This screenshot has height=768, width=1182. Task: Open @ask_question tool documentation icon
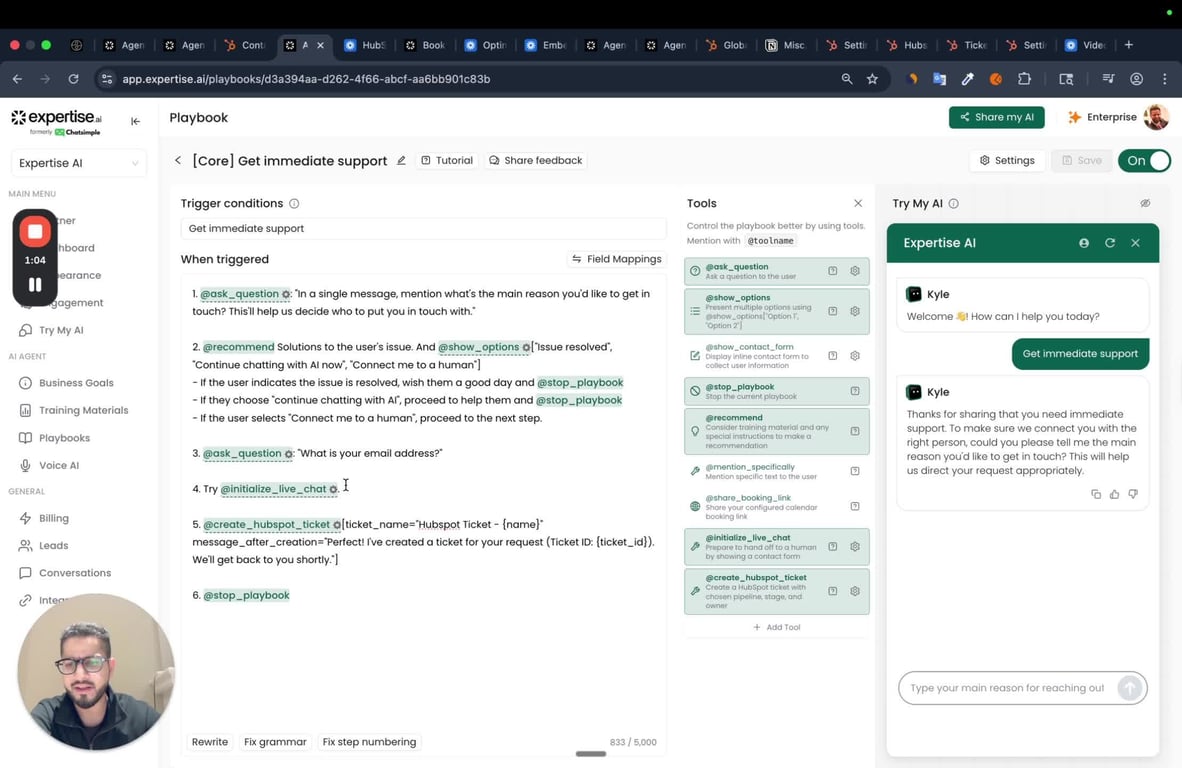tap(833, 271)
